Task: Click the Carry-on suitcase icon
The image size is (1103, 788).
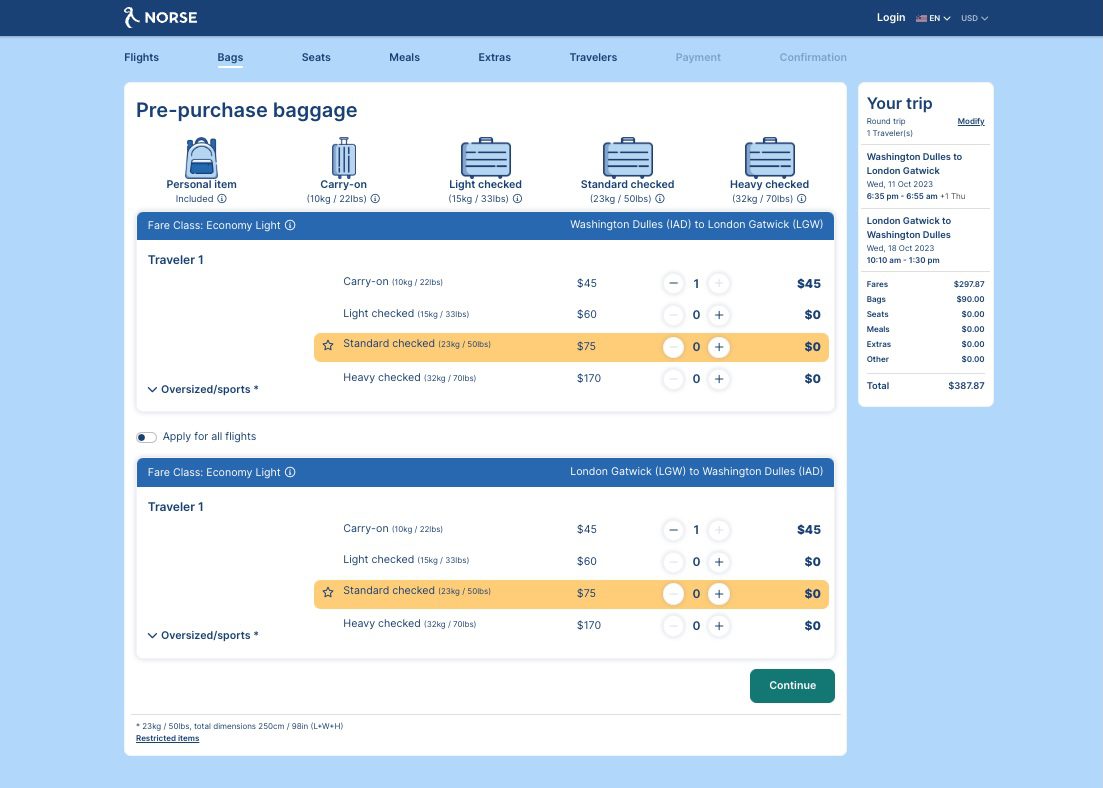Action: pos(343,157)
